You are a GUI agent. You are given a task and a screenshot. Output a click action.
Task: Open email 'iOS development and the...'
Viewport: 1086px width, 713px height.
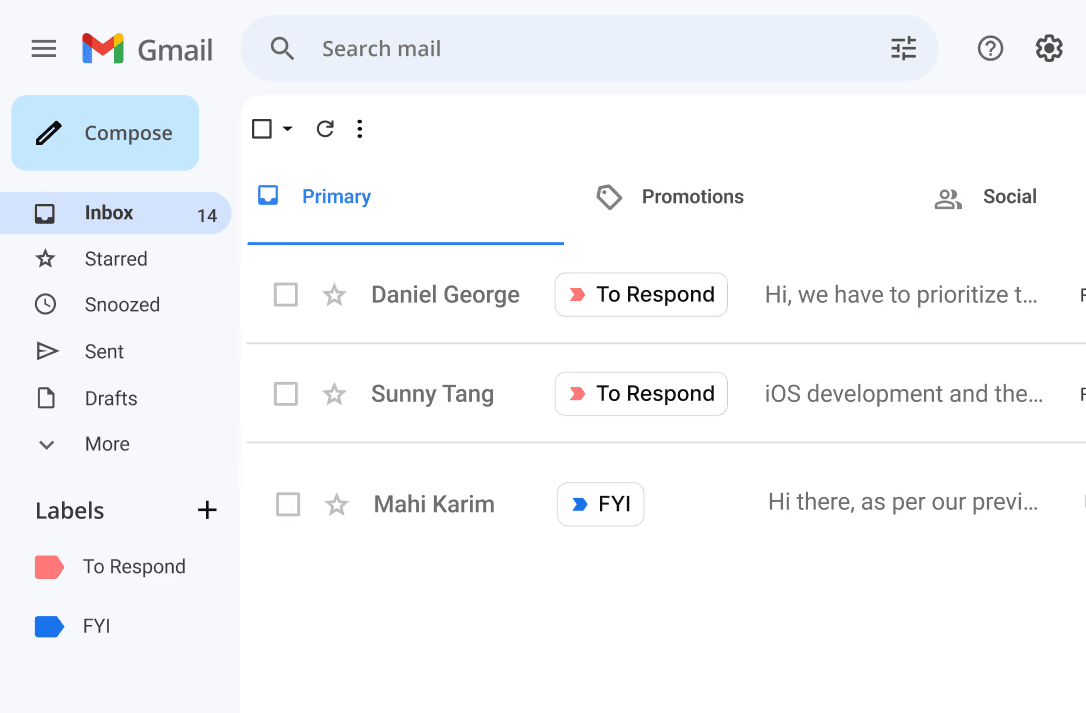(x=904, y=394)
